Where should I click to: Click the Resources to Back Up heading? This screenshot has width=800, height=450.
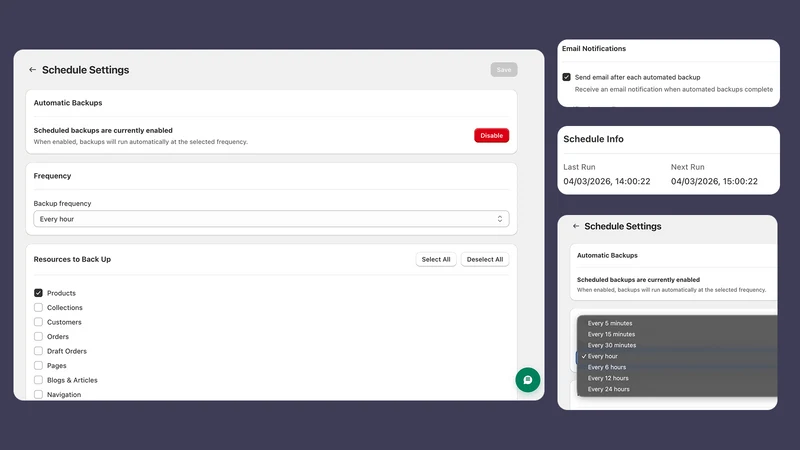(x=72, y=259)
